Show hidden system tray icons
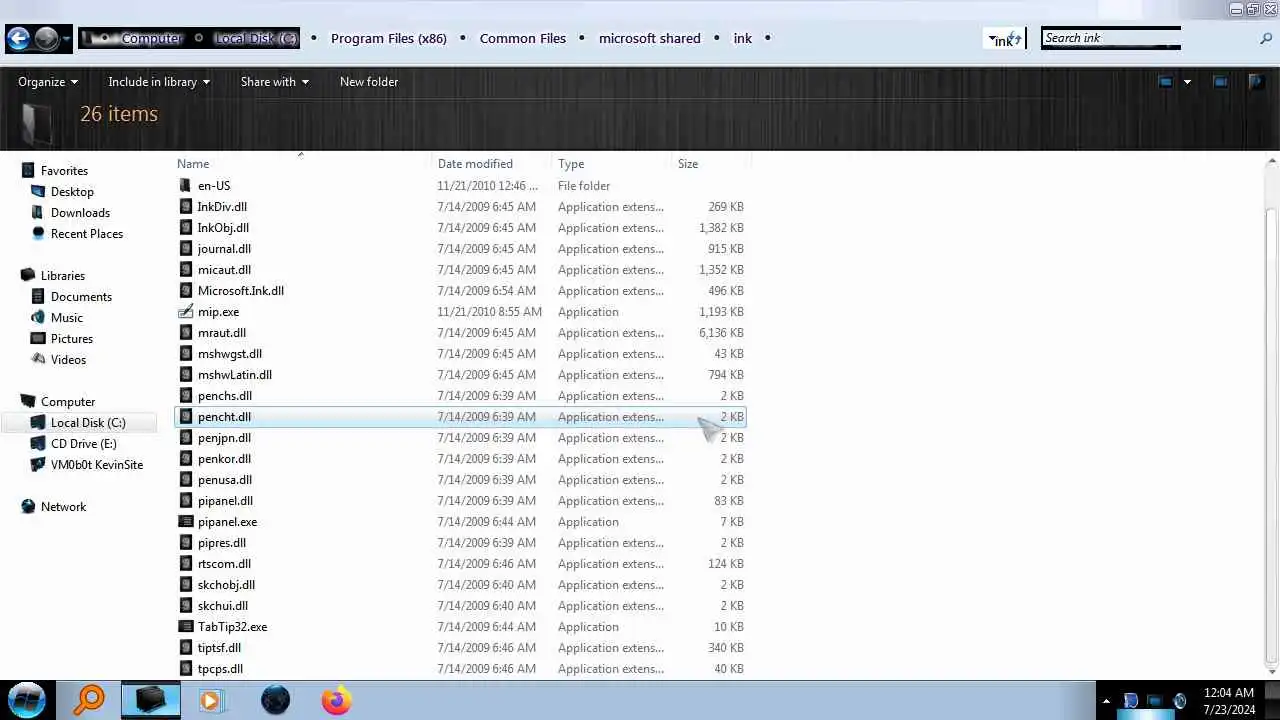The image size is (1280, 720). click(x=1106, y=701)
